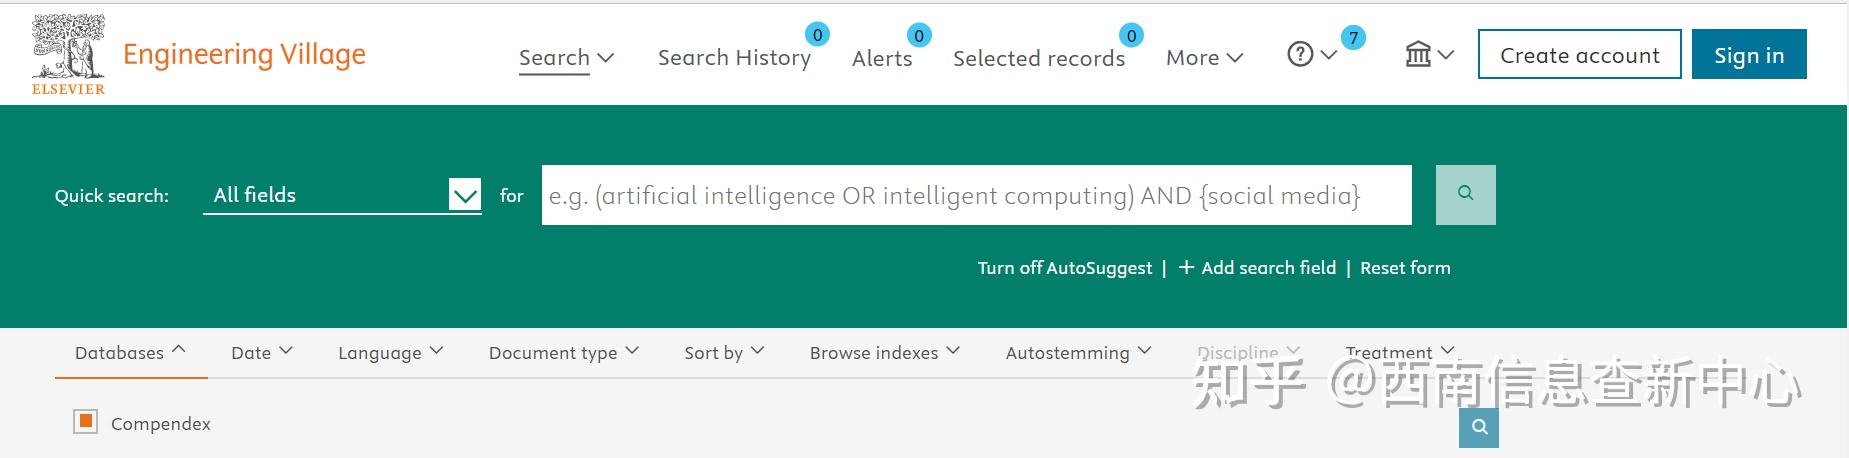
Task: Open the institution building icon menu
Action: (x=1418, y=54)
